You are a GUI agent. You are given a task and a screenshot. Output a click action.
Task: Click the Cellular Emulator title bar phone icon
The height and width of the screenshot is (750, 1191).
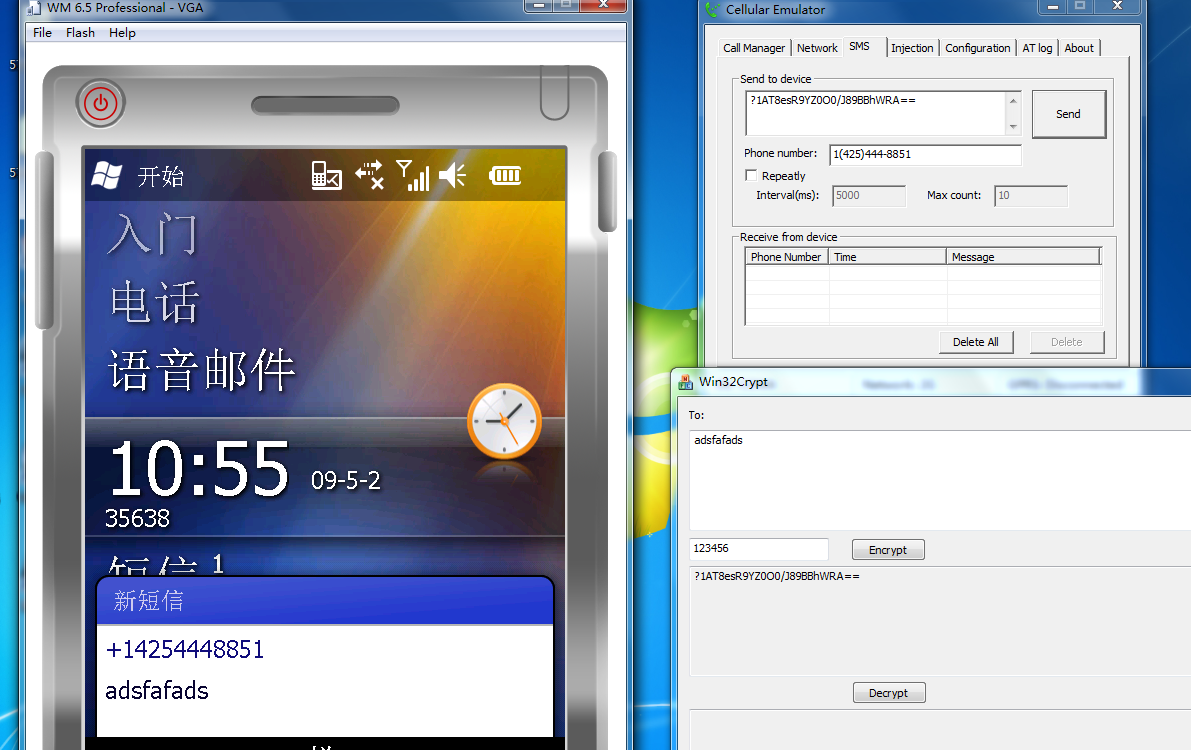coord(712,9)
